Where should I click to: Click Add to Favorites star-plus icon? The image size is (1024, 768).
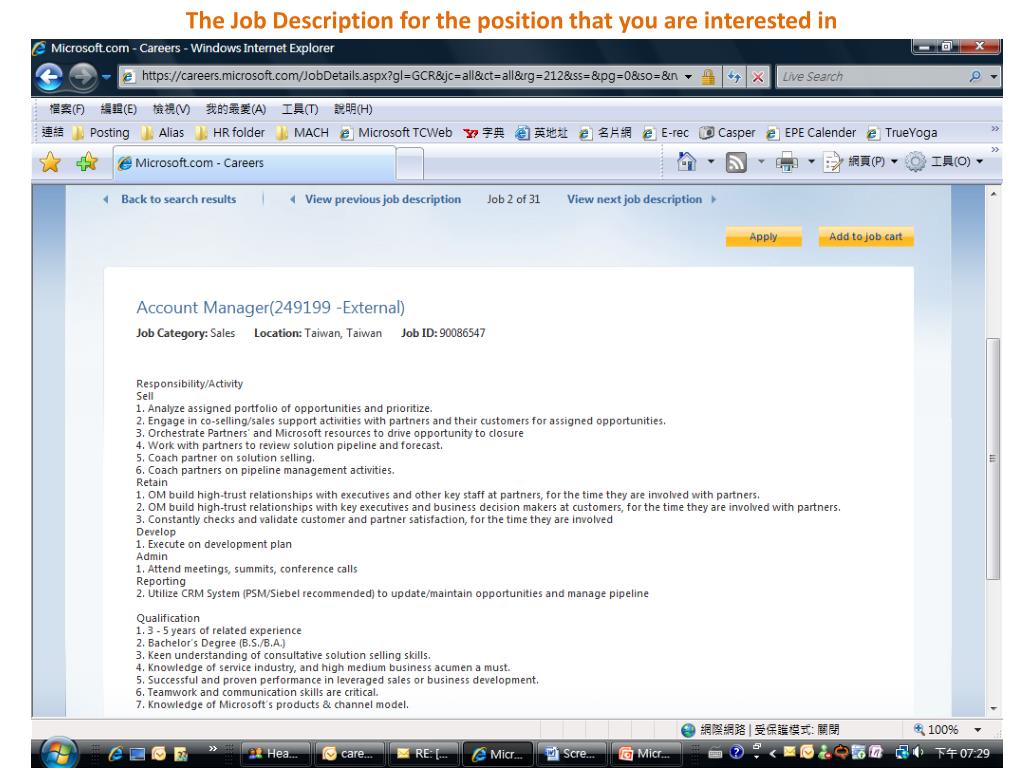point(86,162)
